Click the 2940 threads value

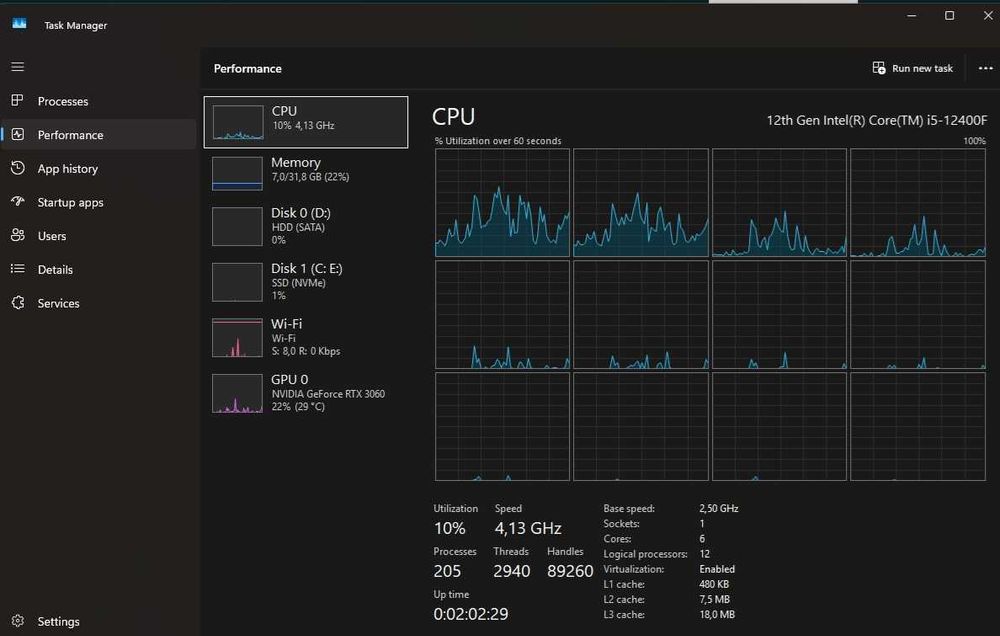(511, 571)
